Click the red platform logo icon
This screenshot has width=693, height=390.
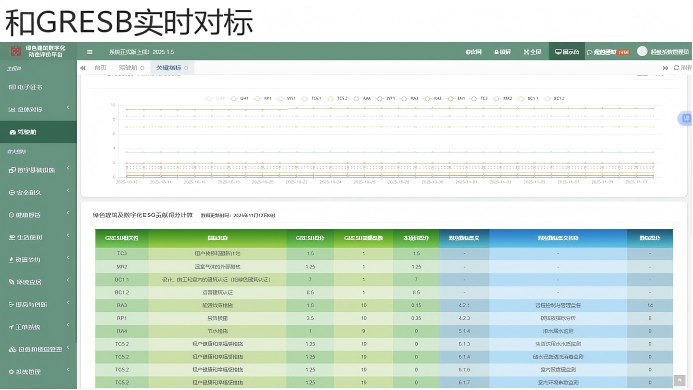click(x=16, y=51)
